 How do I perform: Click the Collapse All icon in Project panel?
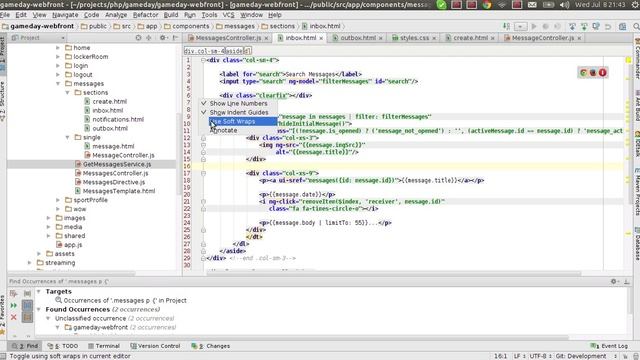[x=149, y=38]
